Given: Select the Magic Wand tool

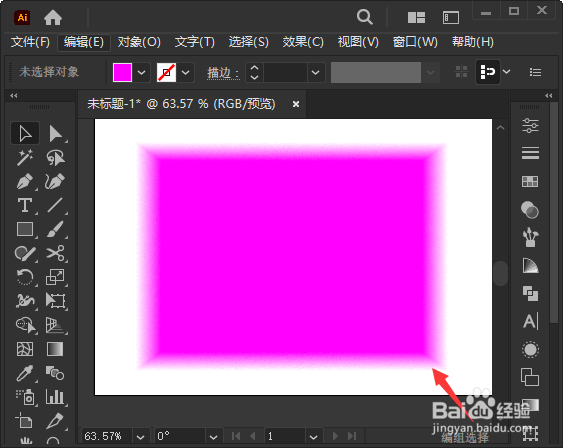Looking at the screenshot, I should click(25, 158).
